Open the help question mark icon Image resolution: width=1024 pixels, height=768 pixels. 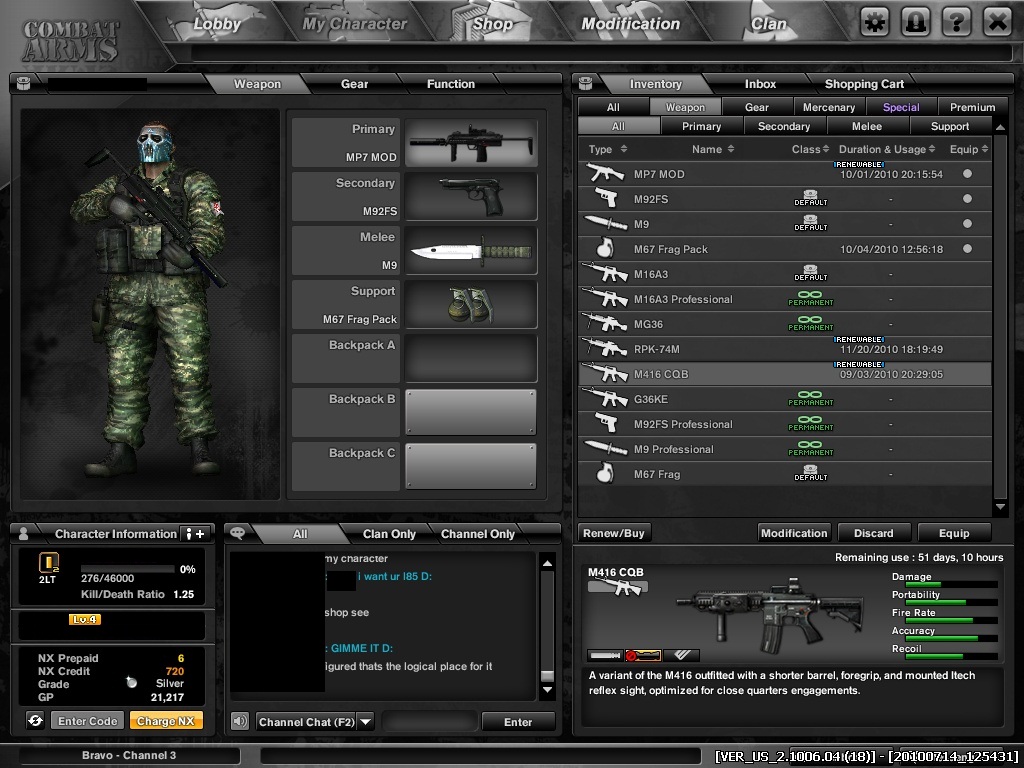pos(957,23)
